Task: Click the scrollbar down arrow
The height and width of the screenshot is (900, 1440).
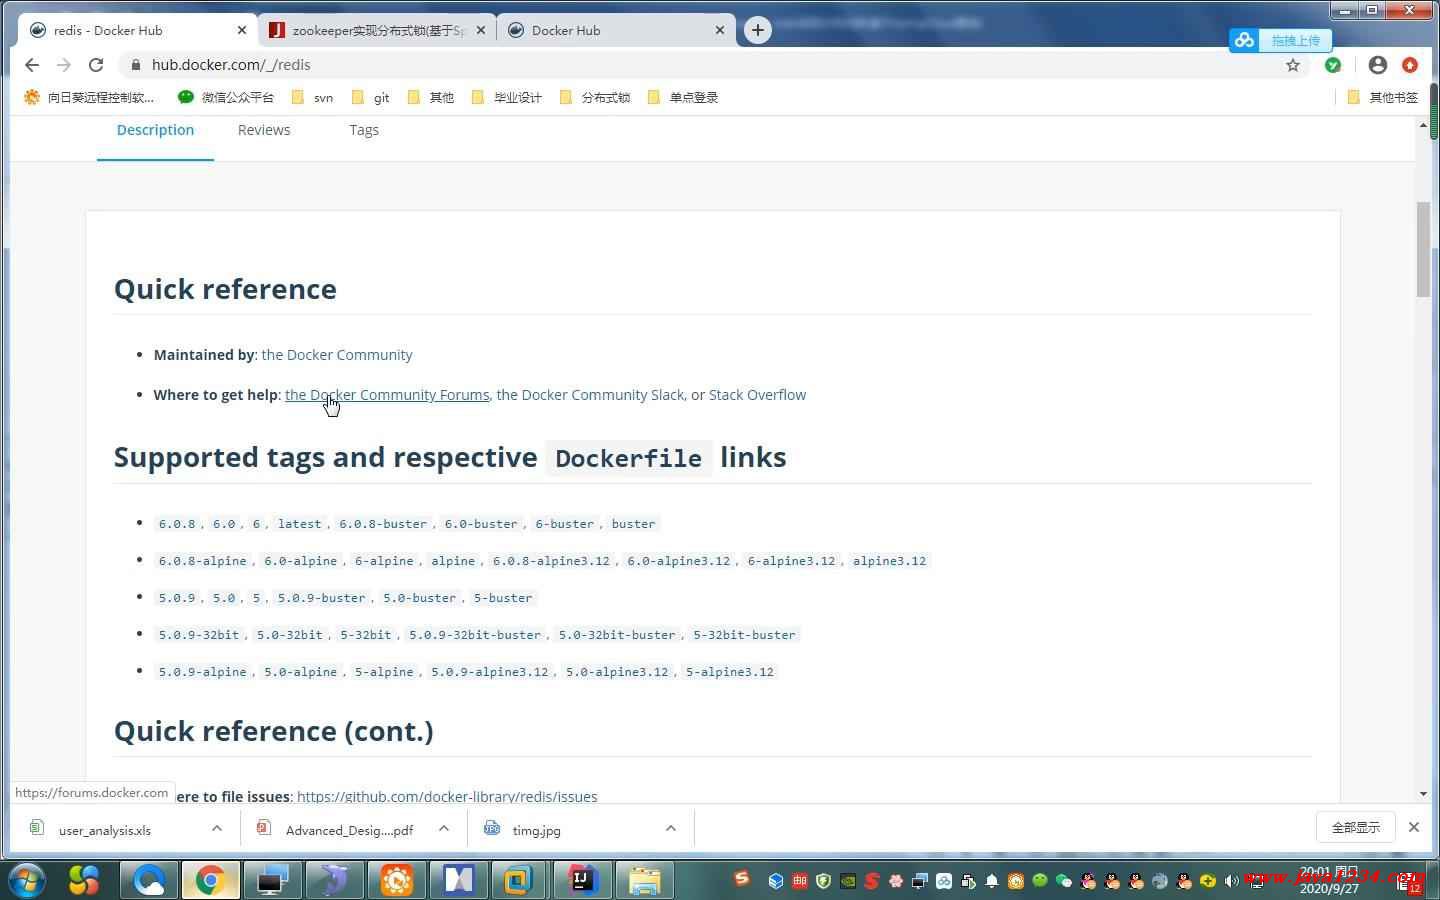Action: click(x=1423, y=794)
